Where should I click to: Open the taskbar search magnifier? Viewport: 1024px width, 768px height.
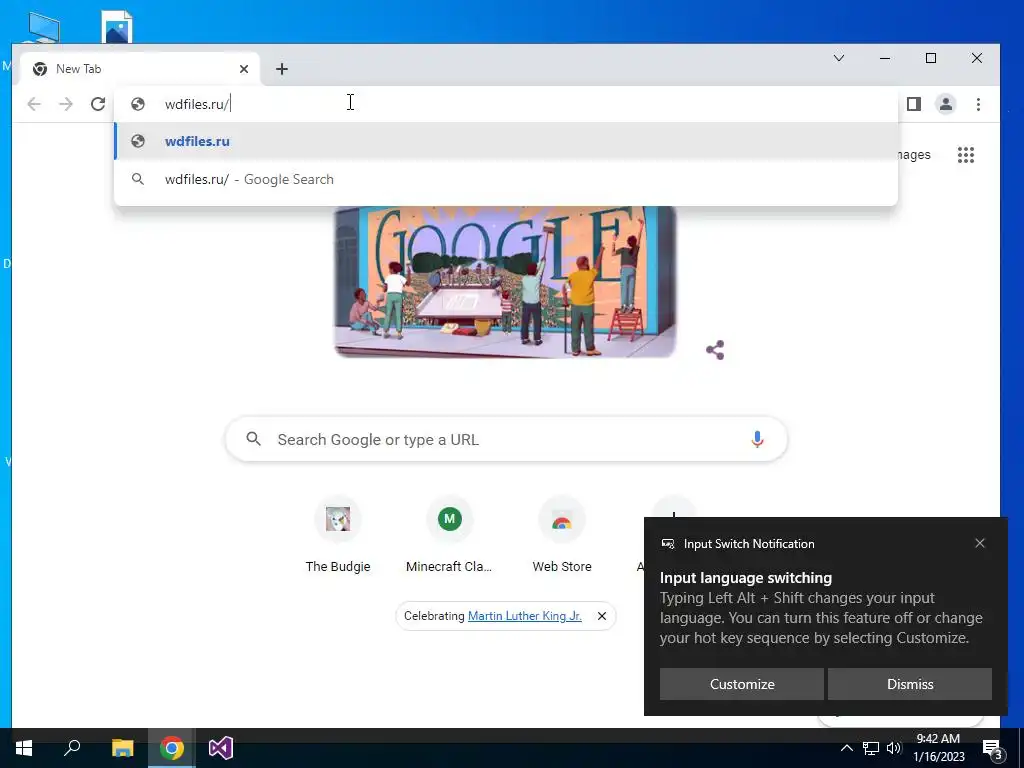(72, 748)
